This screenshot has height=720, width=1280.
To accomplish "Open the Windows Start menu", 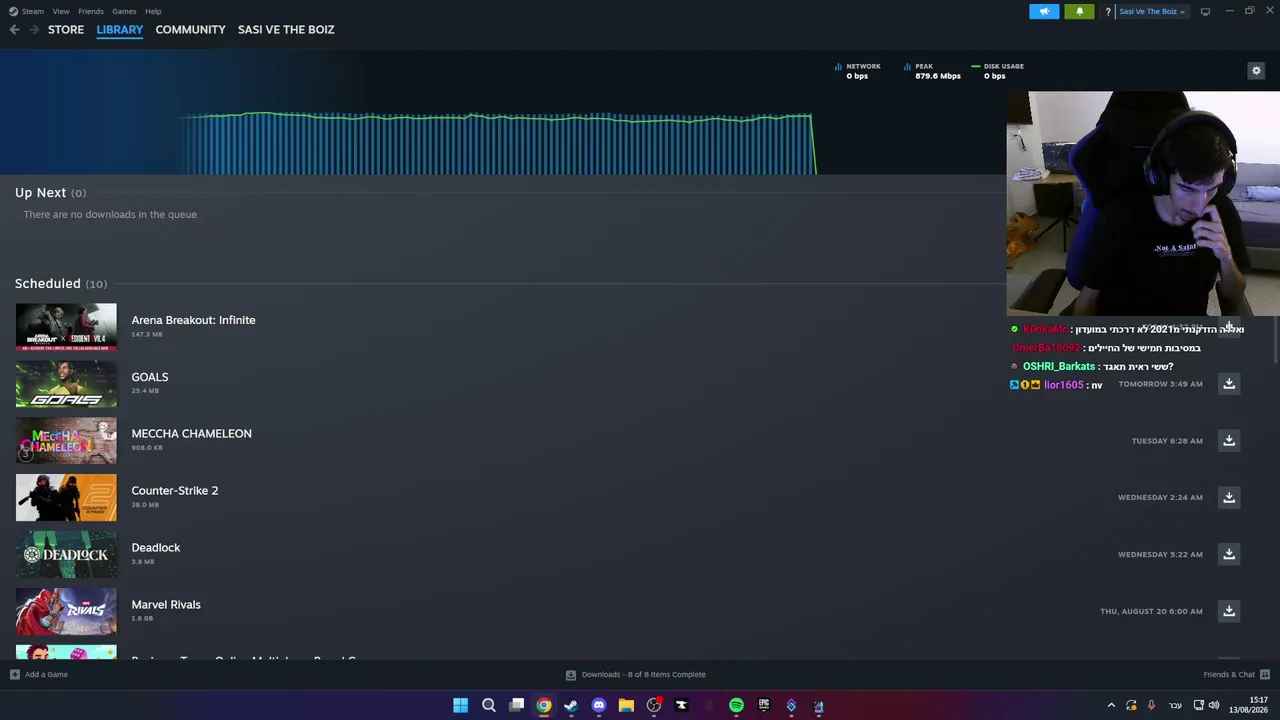I will pyautogui.click(x=460, y=705).
